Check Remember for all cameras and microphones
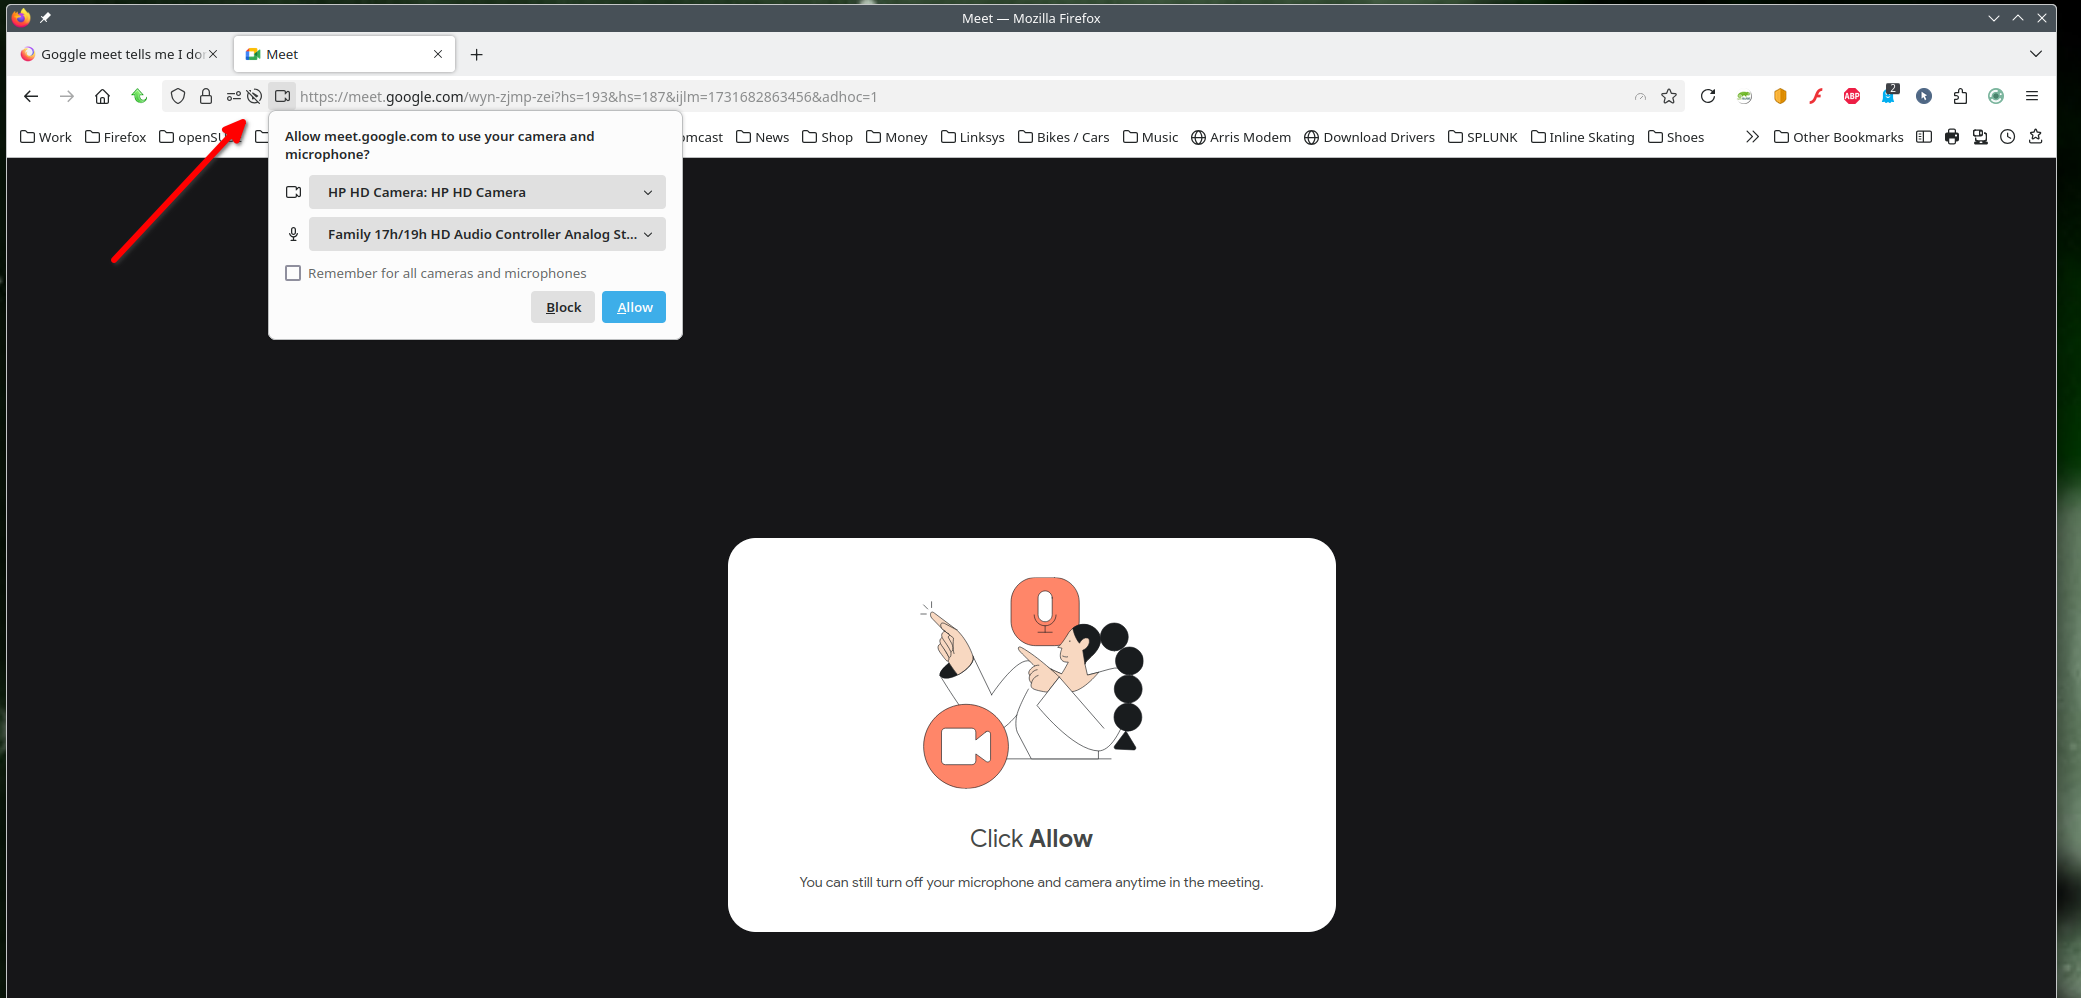 click(x=293, y=273)
